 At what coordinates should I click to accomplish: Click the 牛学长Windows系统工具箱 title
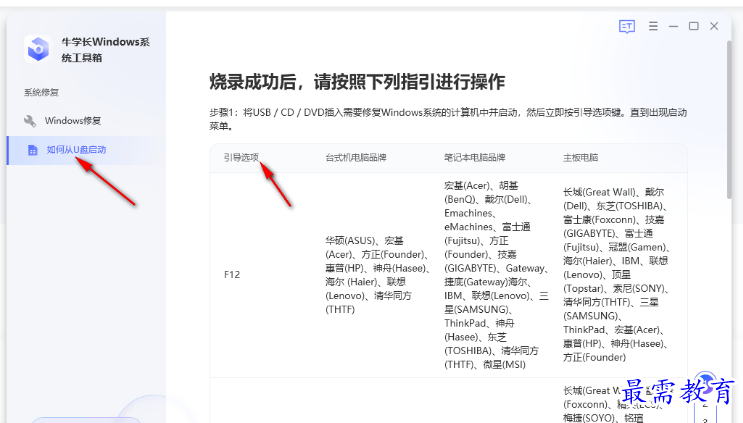coord(105,50)
